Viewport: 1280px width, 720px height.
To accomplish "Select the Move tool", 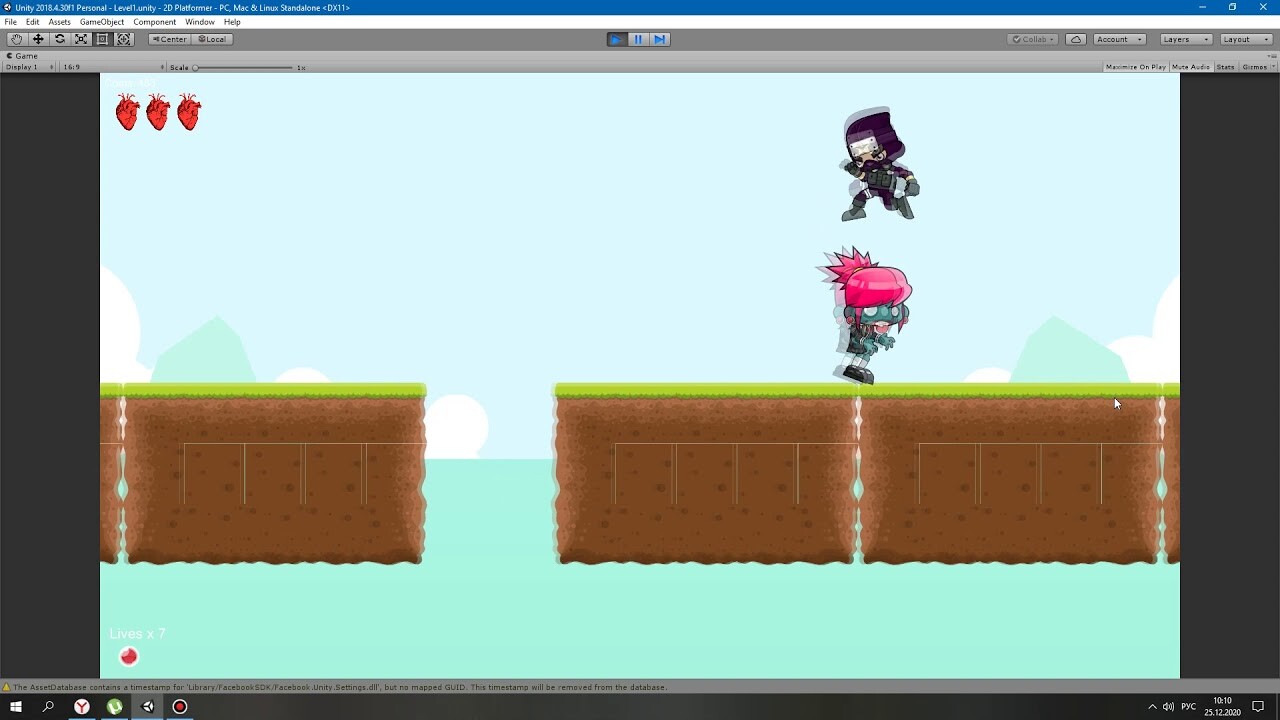I will point(38,39).
